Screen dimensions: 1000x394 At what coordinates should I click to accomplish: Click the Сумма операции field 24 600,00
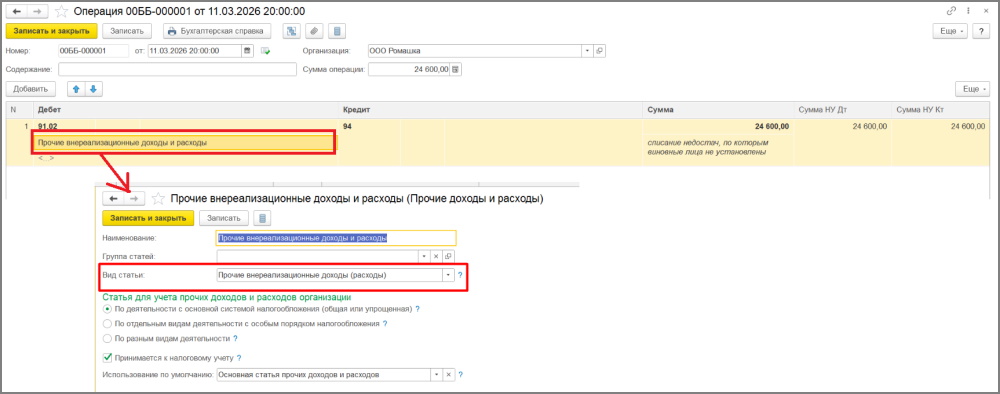point(409,69)
